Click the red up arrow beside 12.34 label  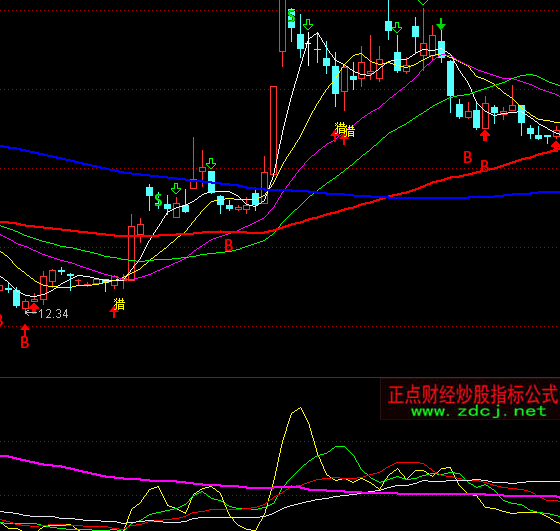(x=34, y=306)
